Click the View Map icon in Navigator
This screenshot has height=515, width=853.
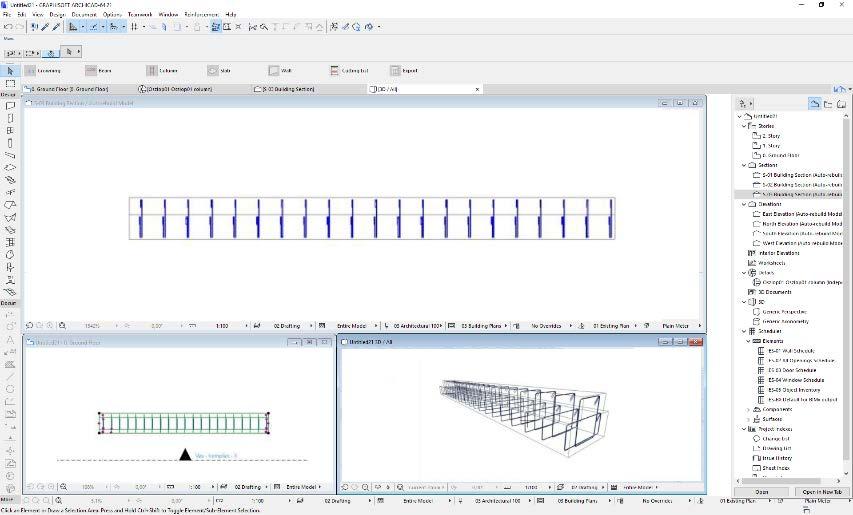tap(828, 103)
